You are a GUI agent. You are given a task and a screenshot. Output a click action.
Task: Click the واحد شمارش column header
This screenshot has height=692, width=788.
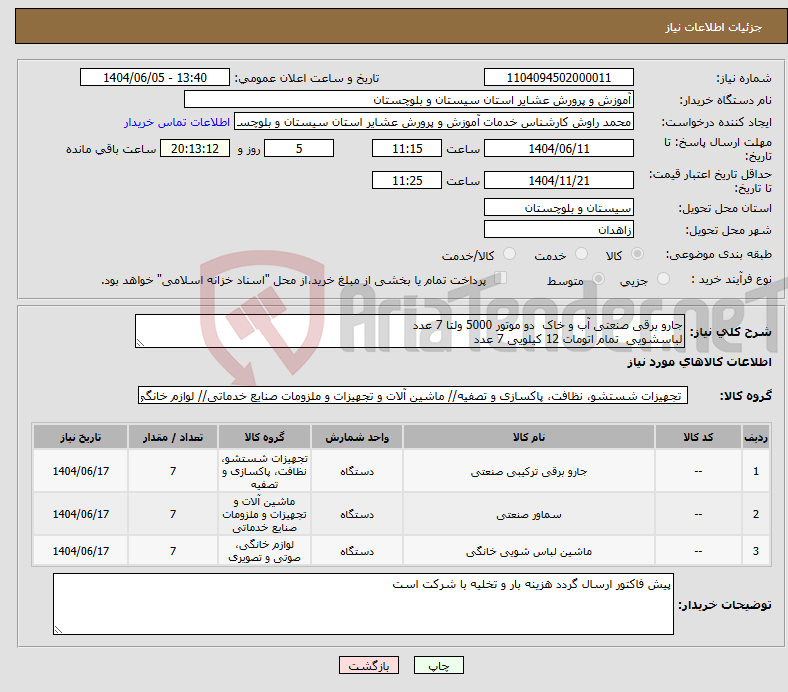tap(357, 437)
